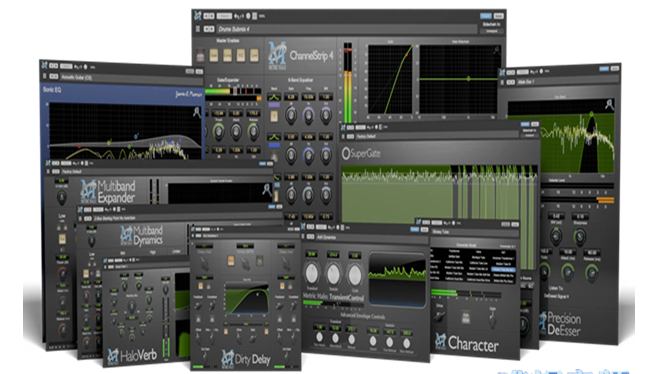Toggle the Limit master enable button

(254, 55)
